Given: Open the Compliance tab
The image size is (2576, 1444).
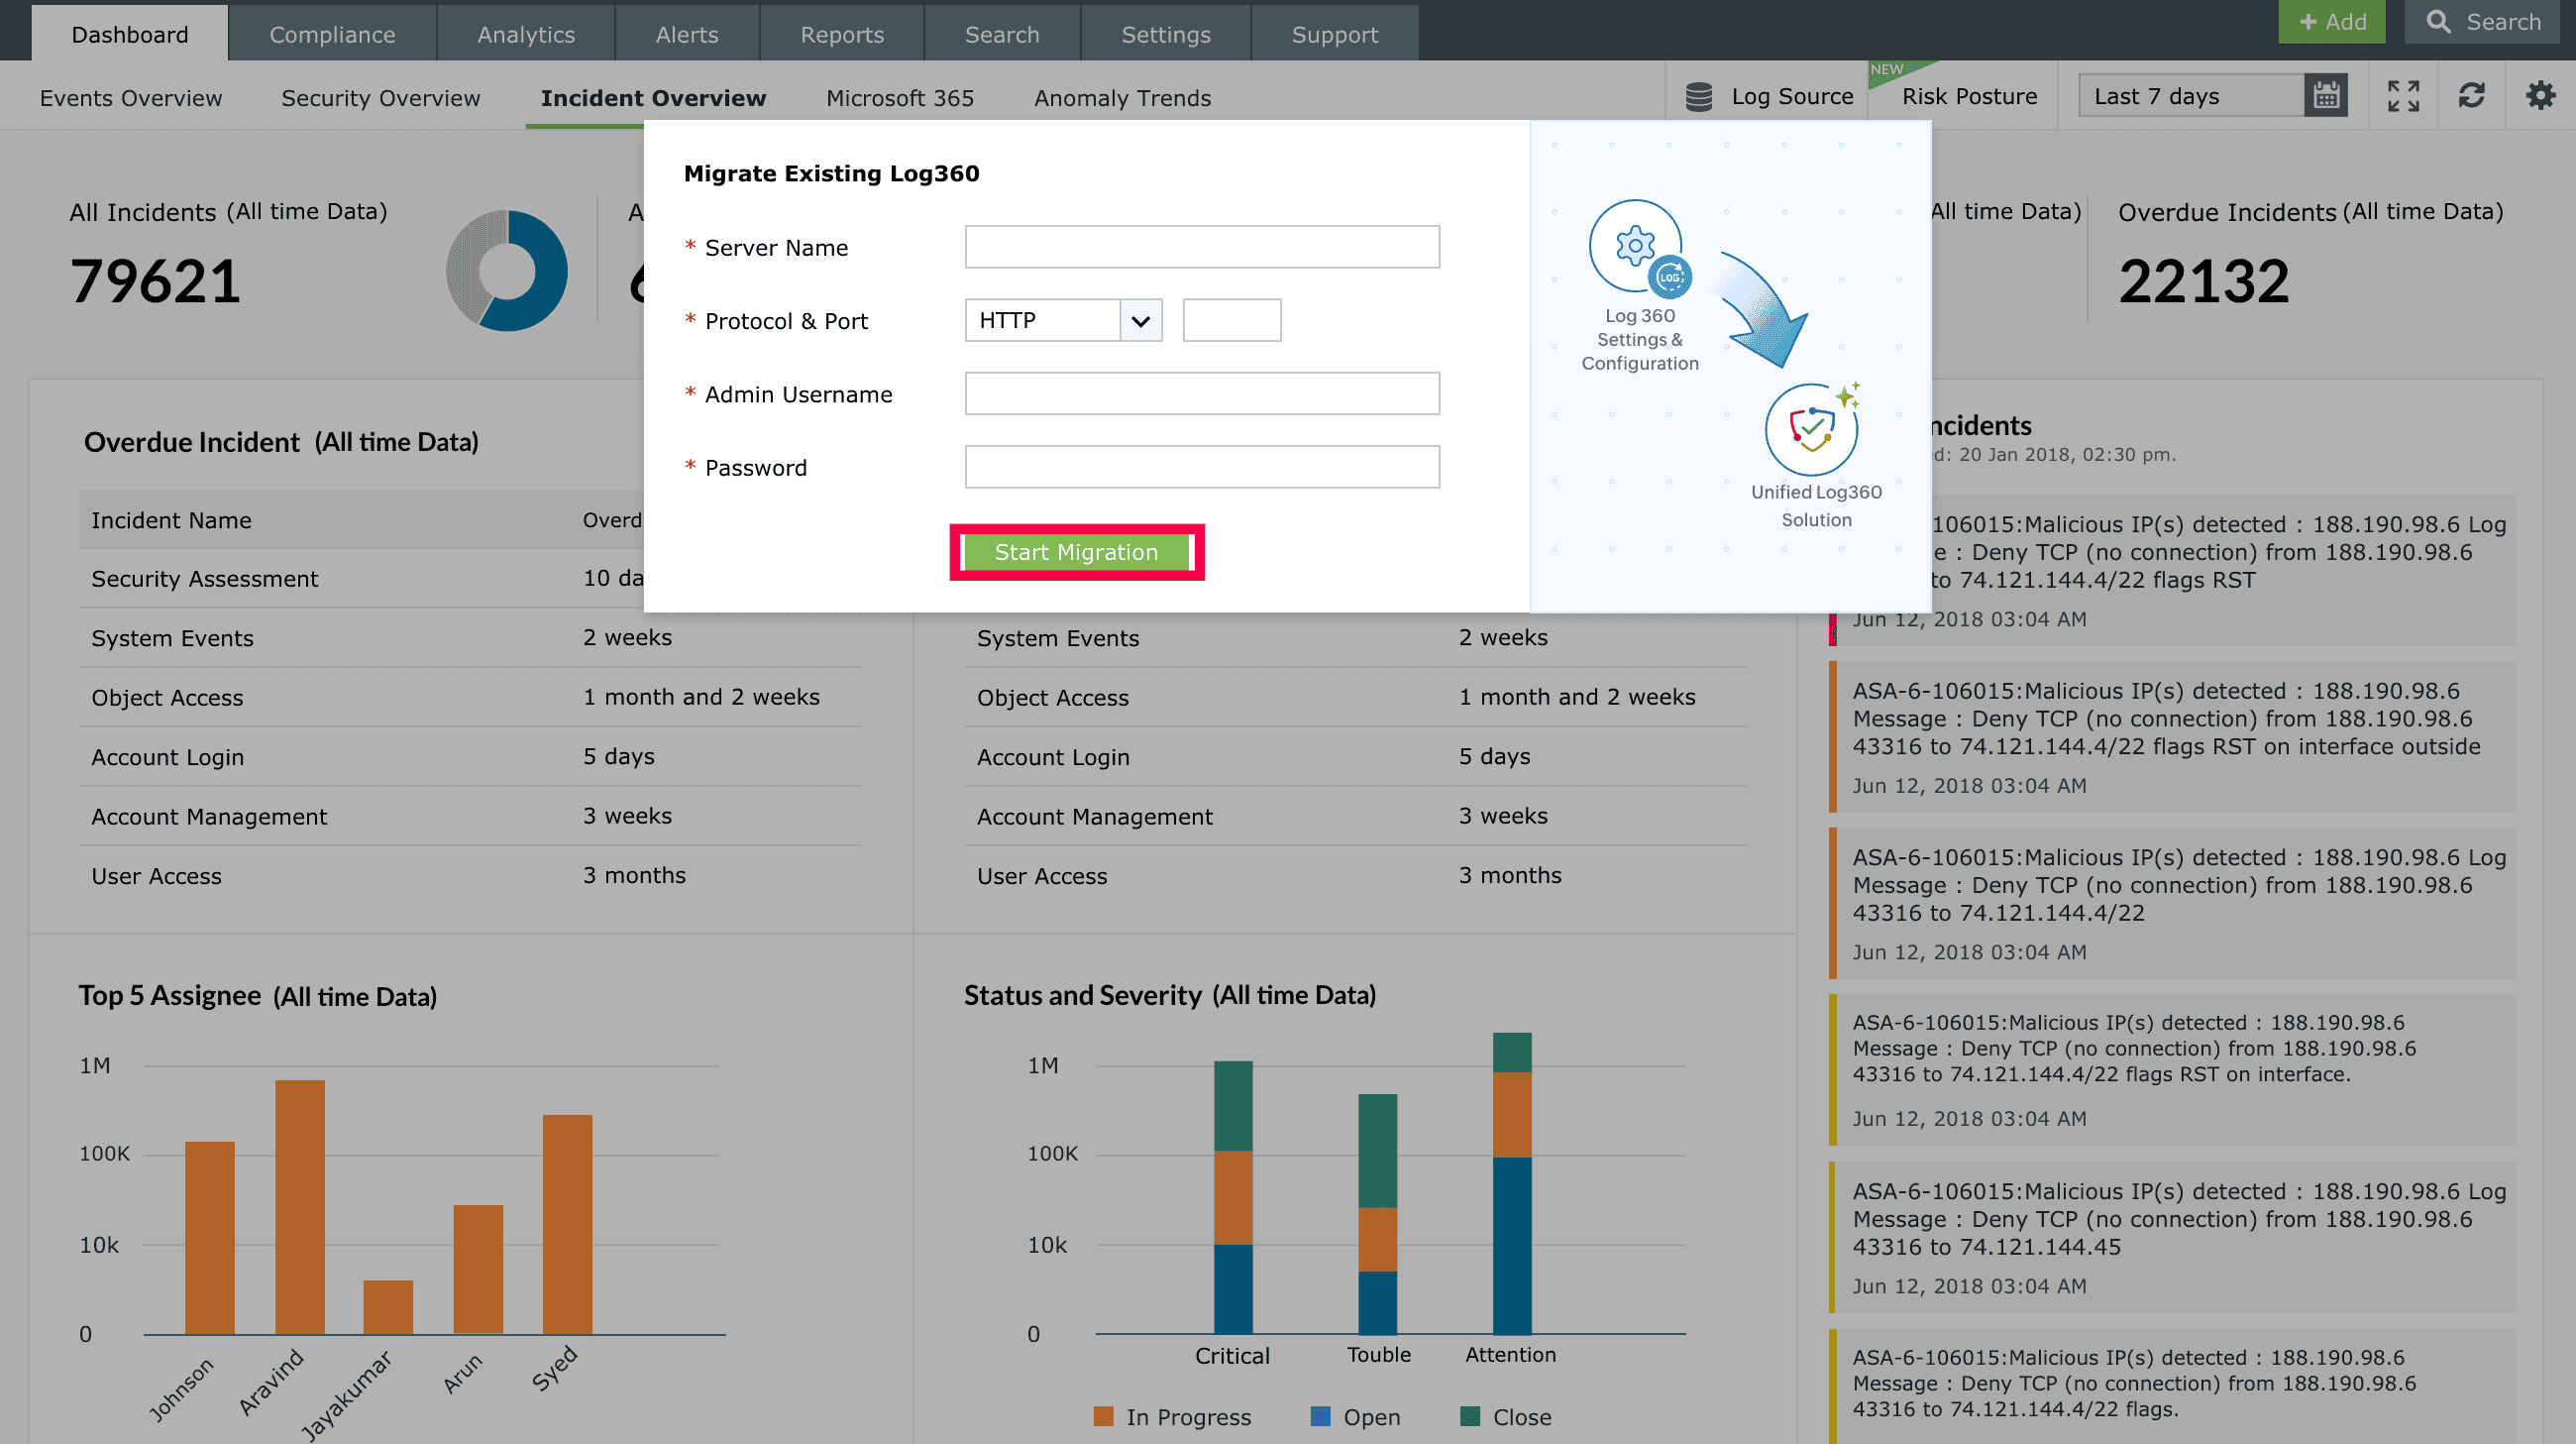Looking at the screenshot, I should pos(332,34).
